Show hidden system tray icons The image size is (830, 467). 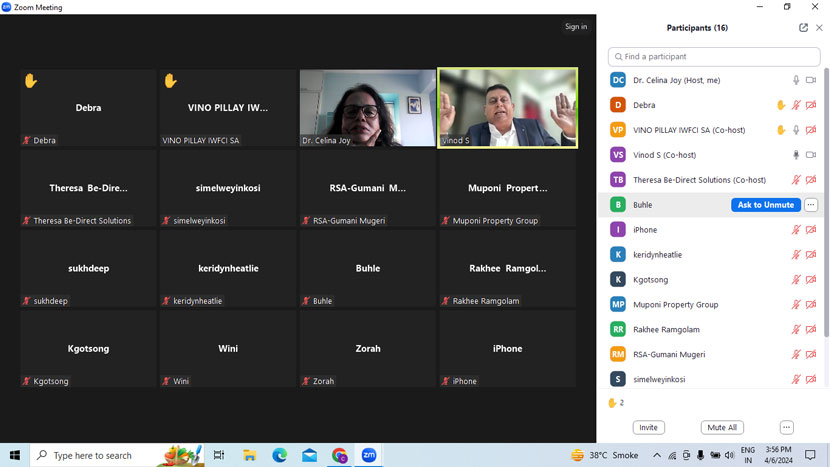[656, 455]
